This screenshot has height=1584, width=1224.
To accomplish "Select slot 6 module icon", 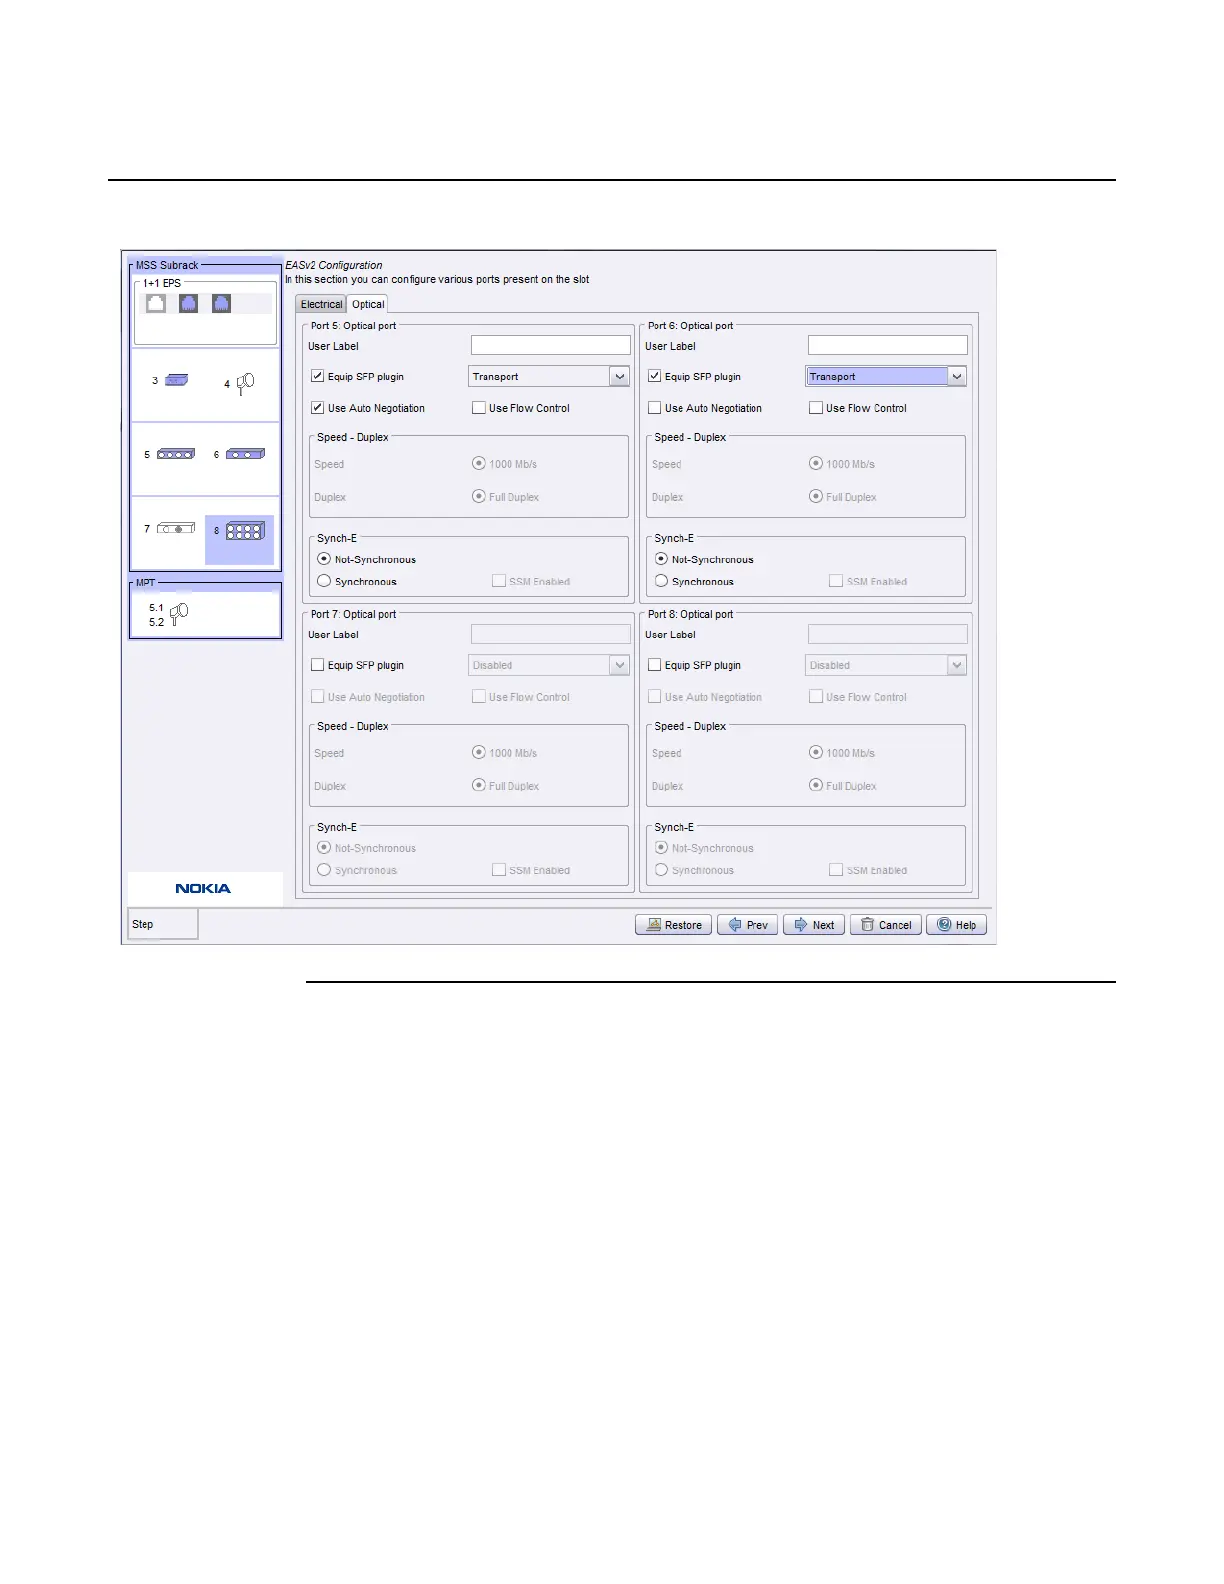I will coord(245,454).
